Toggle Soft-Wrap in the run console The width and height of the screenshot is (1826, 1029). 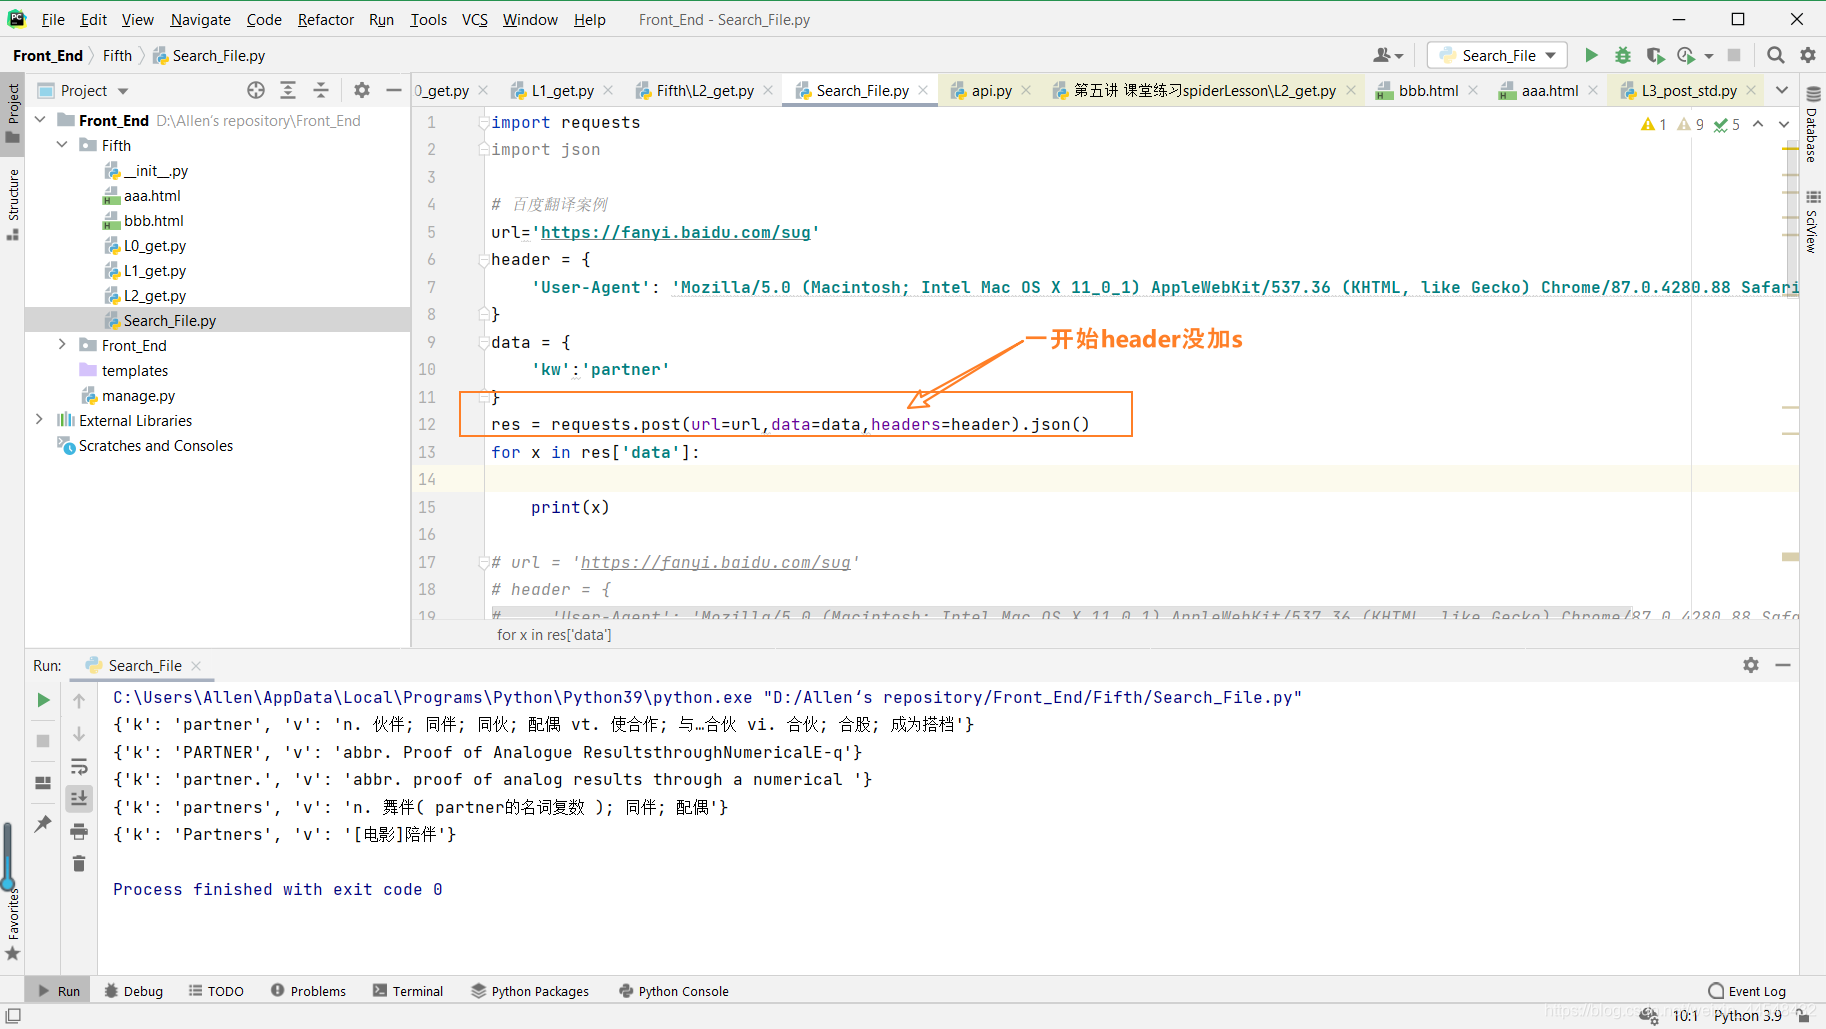(79, 767)
